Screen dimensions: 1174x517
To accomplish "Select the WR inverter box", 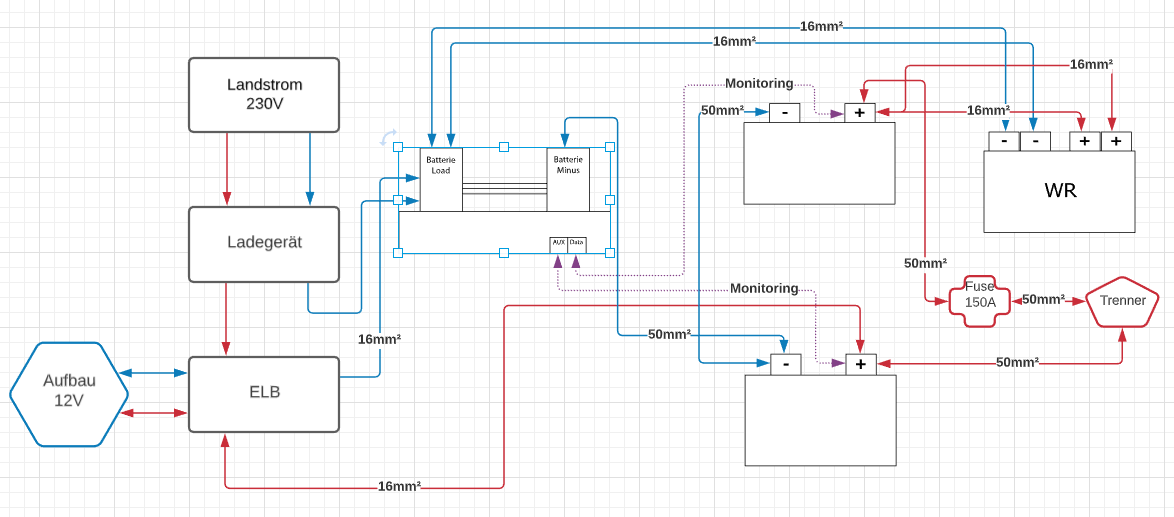I will 1060,191.
